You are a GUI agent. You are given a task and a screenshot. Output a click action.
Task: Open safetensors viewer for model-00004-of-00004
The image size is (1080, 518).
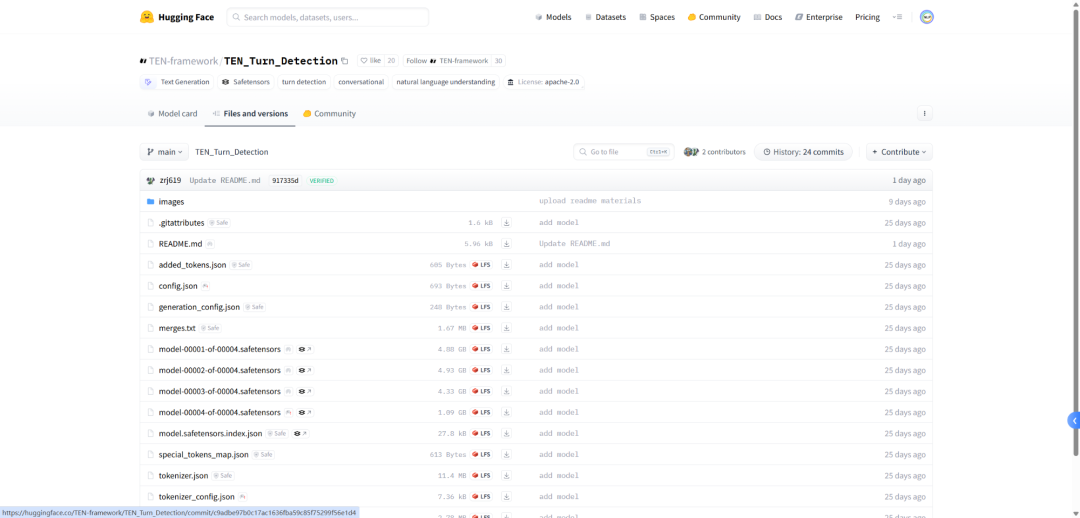coord(305,413)
